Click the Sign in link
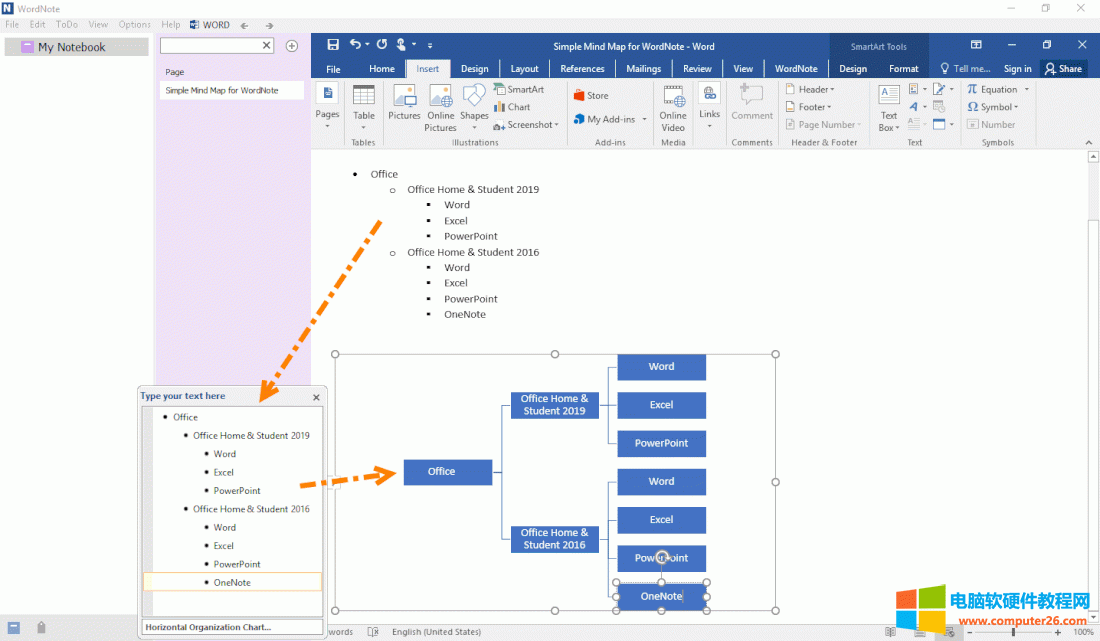This screenshot has width=1100, height=641. (1017, 69)
